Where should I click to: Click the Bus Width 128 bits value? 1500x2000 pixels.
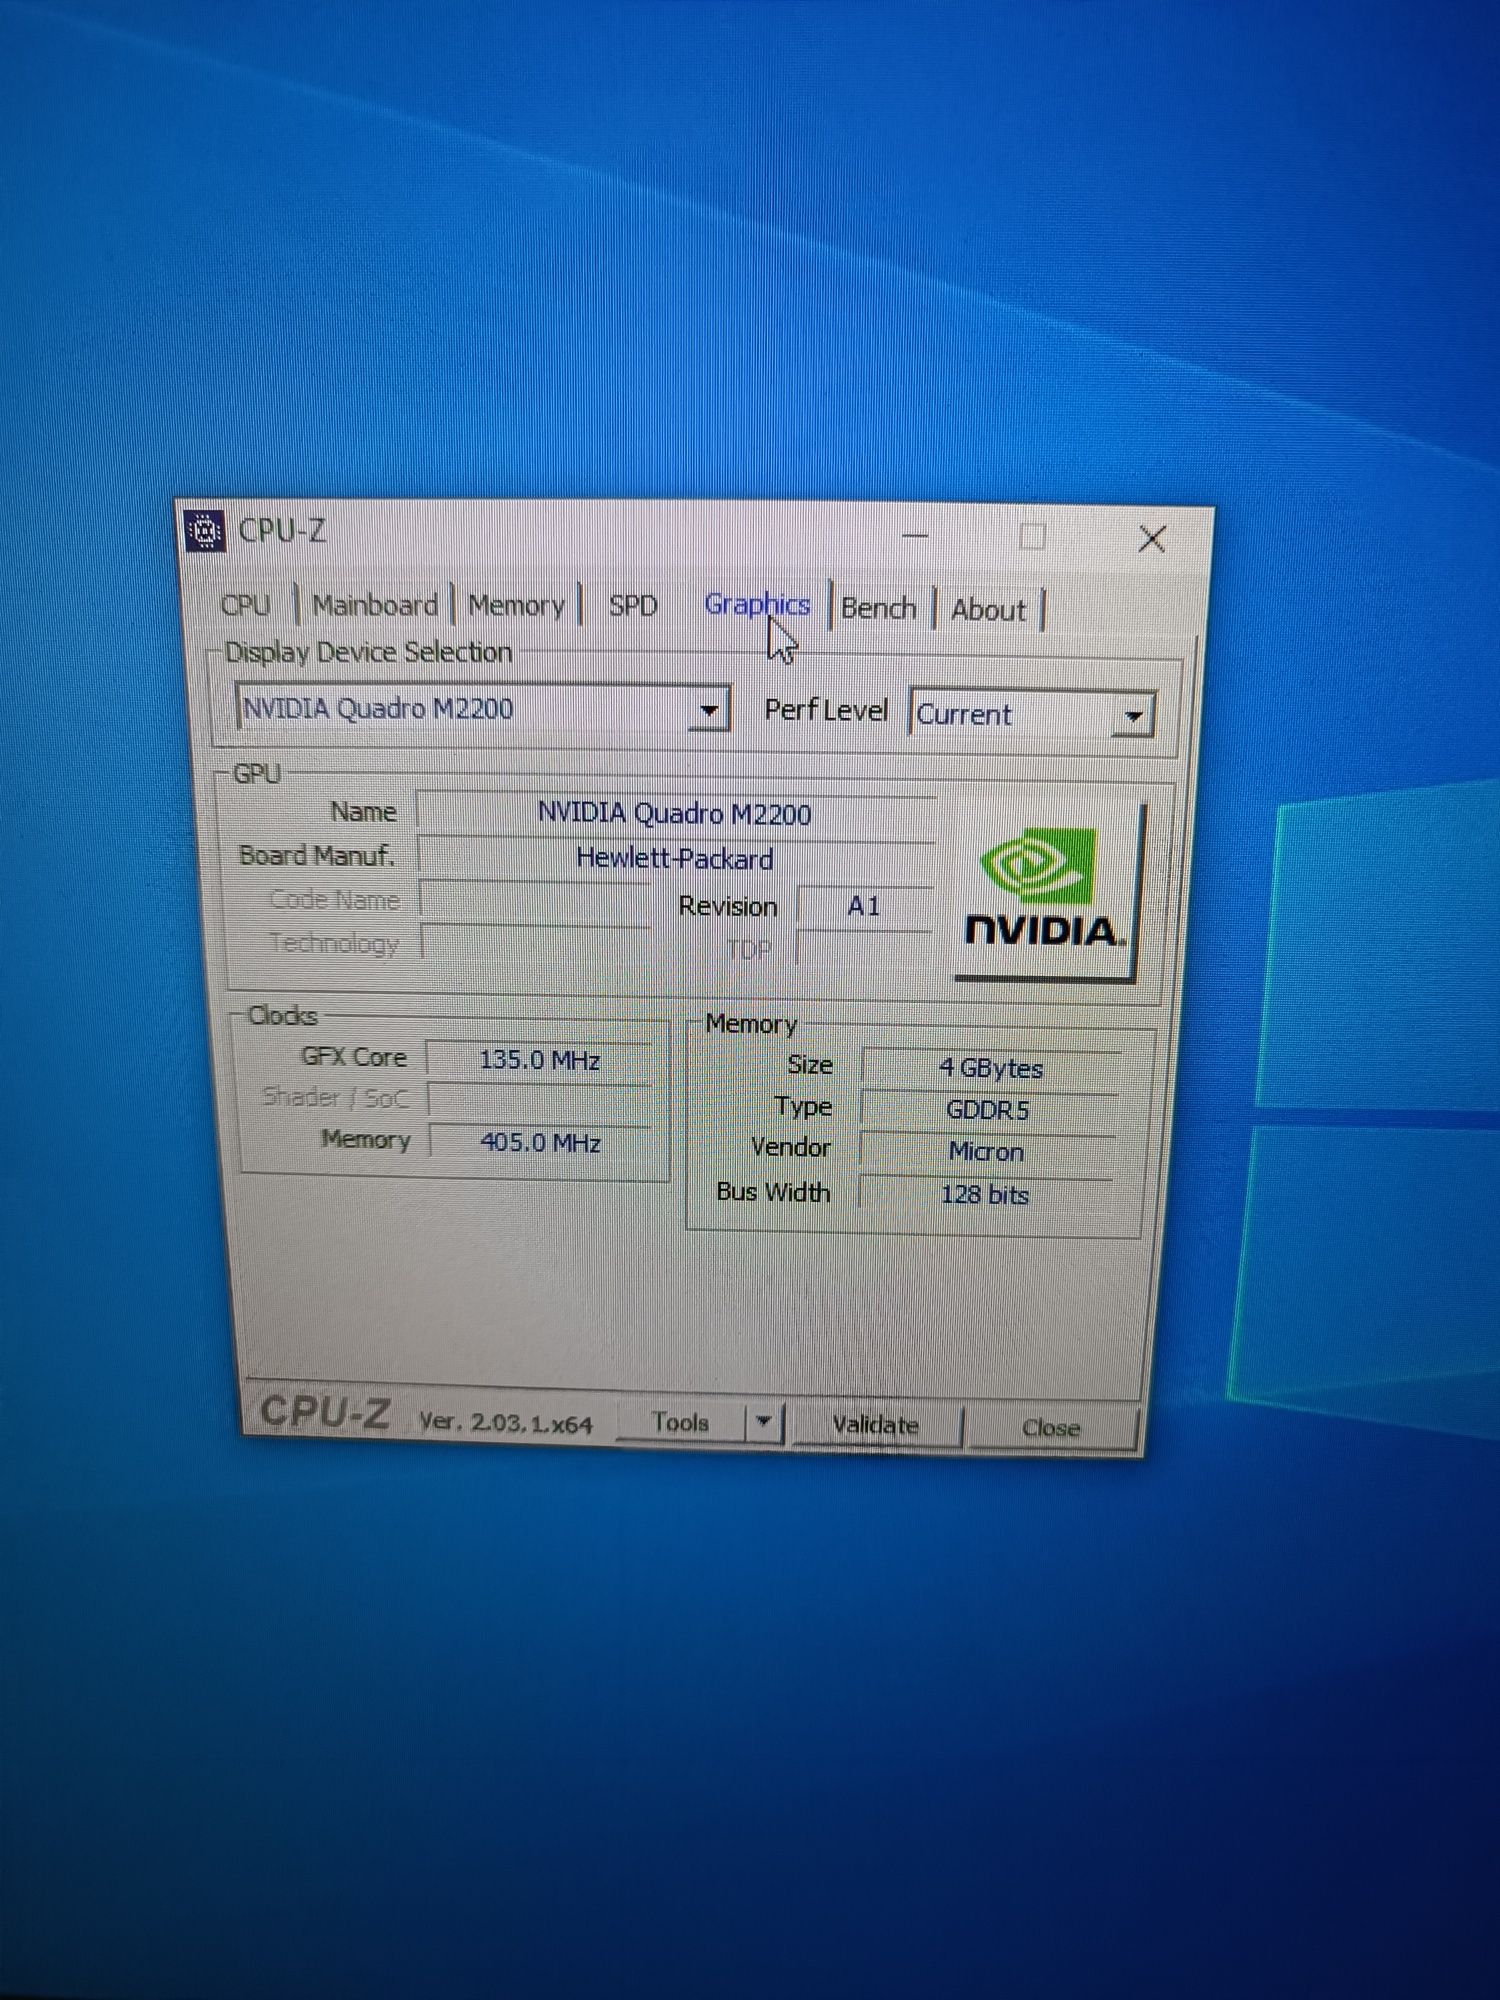pos(984,1195)
